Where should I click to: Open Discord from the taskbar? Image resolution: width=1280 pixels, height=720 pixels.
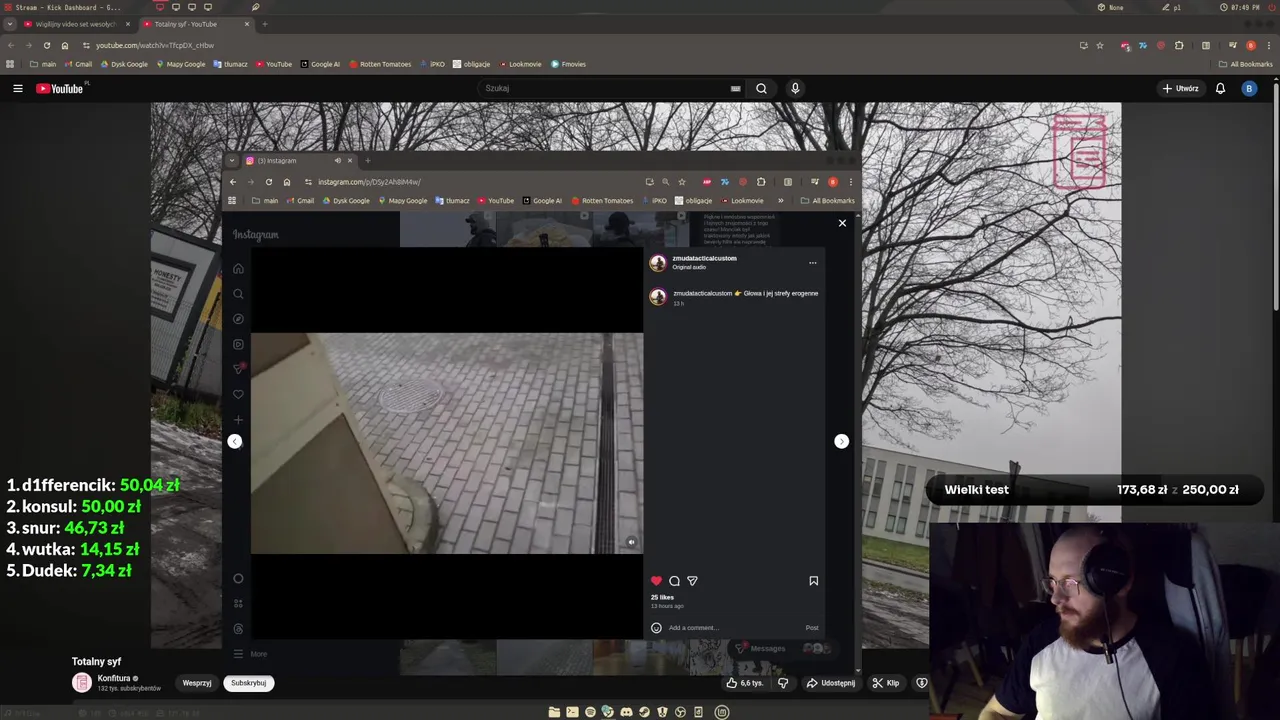[x=626, y=712]
